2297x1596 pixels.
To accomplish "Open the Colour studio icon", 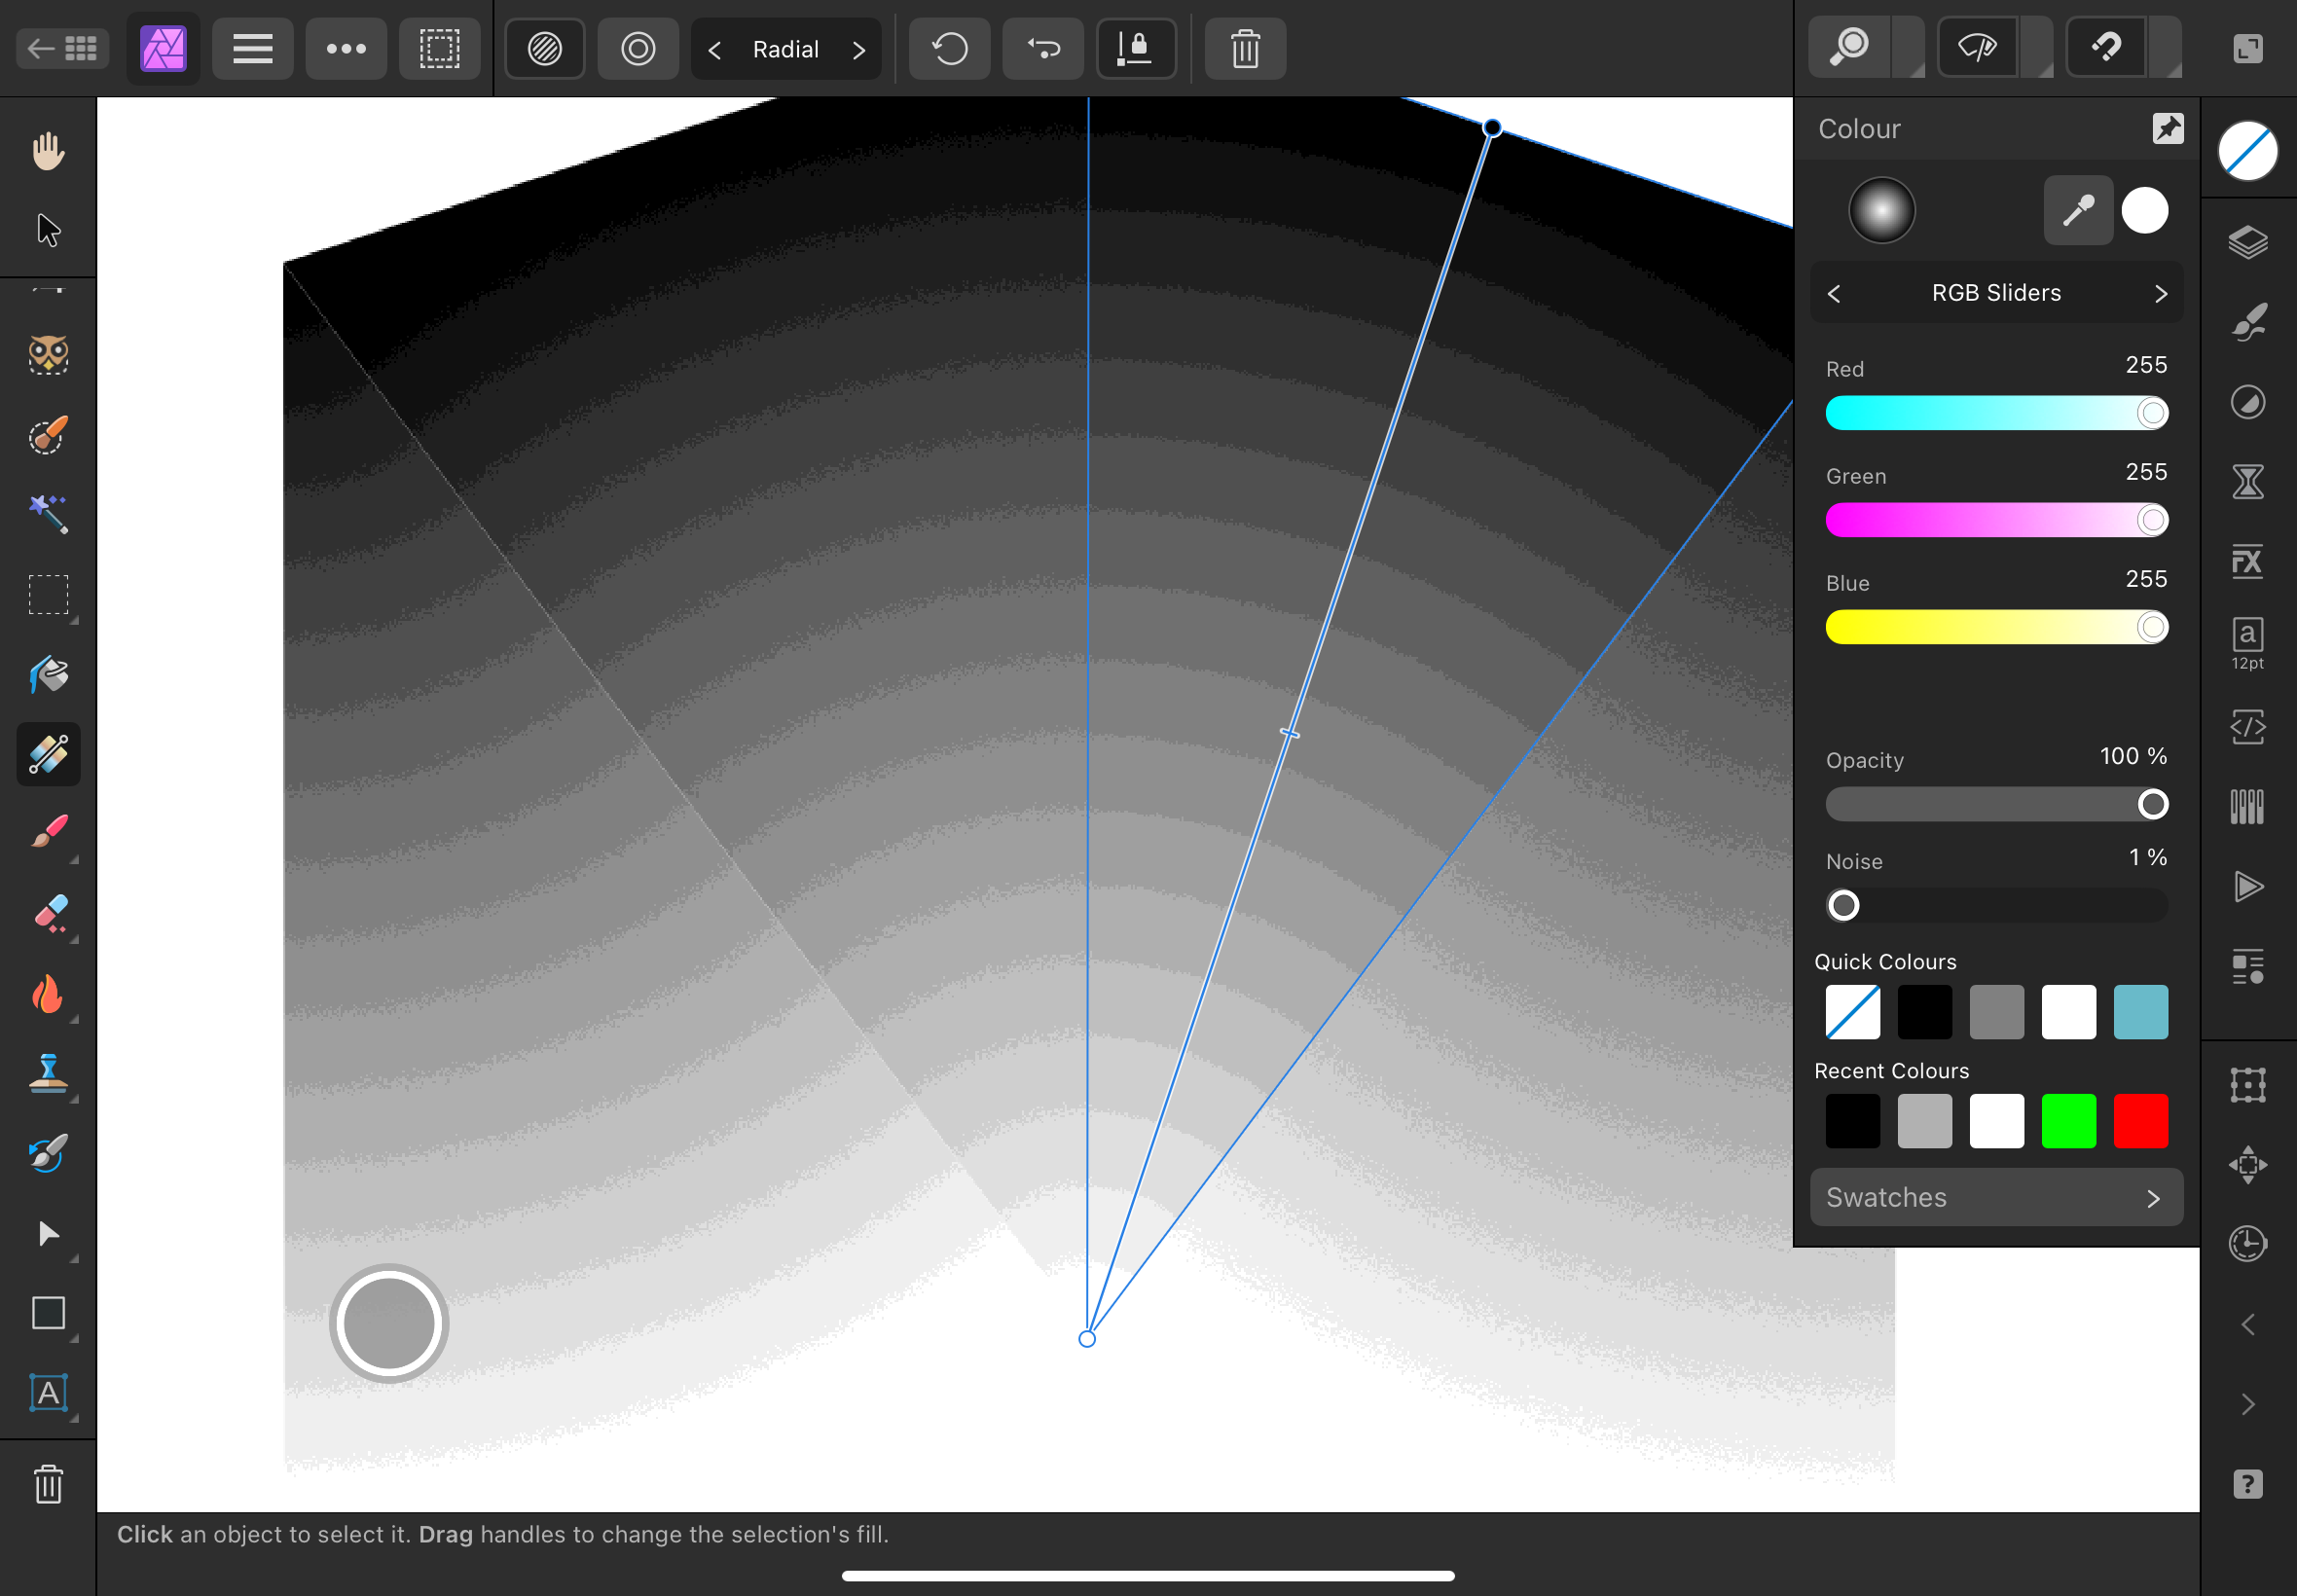I will (x=2247, y=151).
